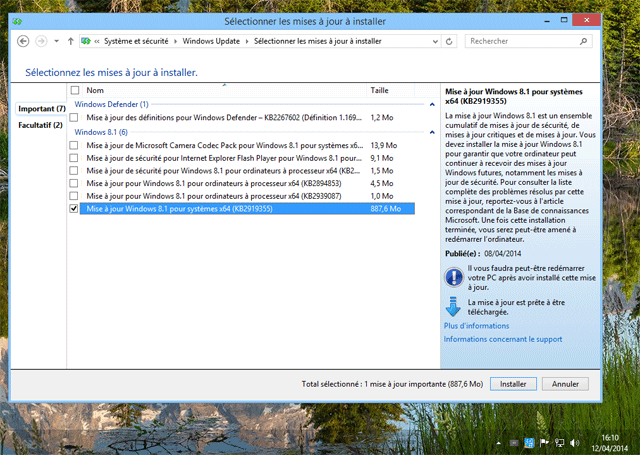Click the Back navigation arrow
The image size is (640, 455).
click(x=23, y=41)
